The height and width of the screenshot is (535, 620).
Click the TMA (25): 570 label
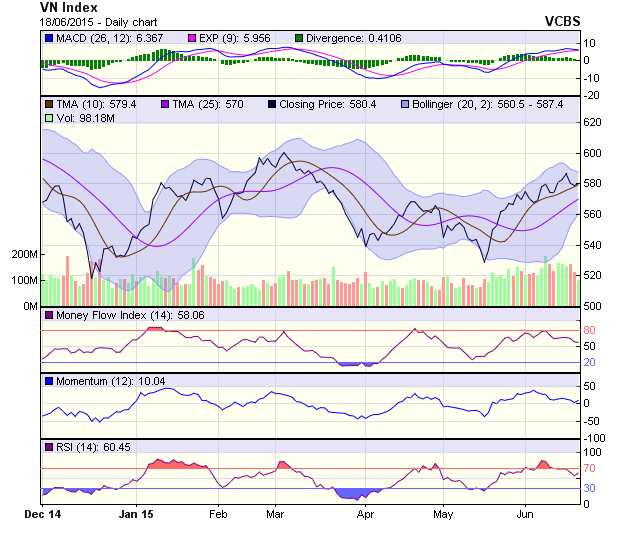pyautogui.click(x=208, y=104)
